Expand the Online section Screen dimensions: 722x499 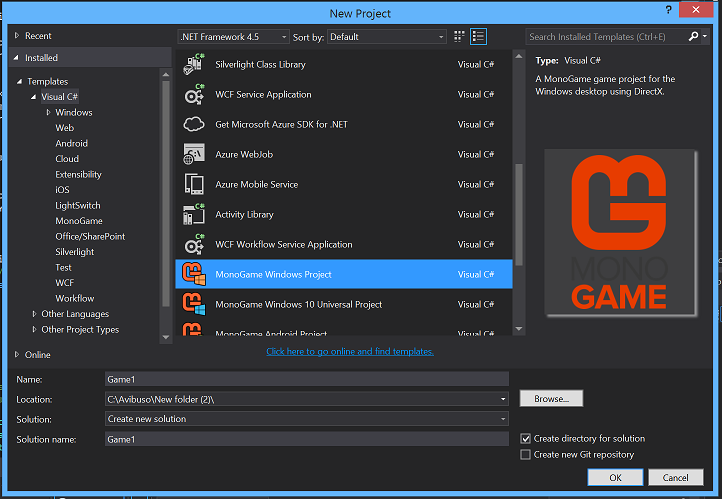coord(17,354)
